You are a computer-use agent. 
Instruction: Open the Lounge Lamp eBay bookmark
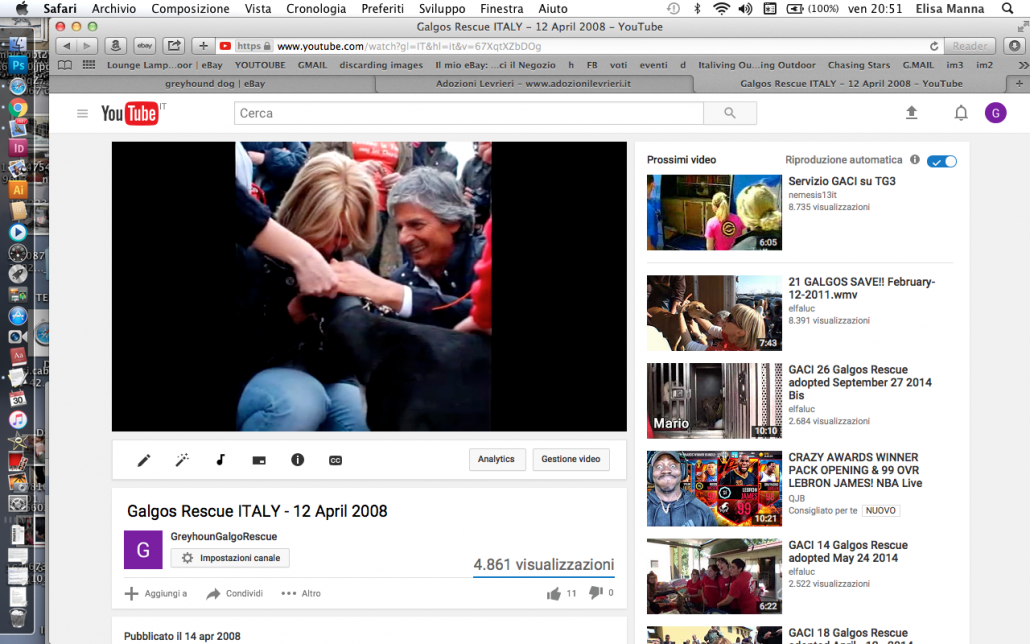click(x=164, y=65)
